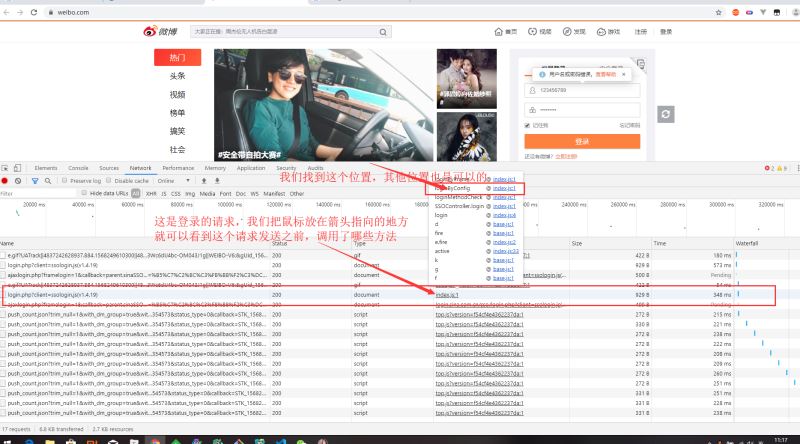Switch to QR code login corner icon

tap(640, 63)
